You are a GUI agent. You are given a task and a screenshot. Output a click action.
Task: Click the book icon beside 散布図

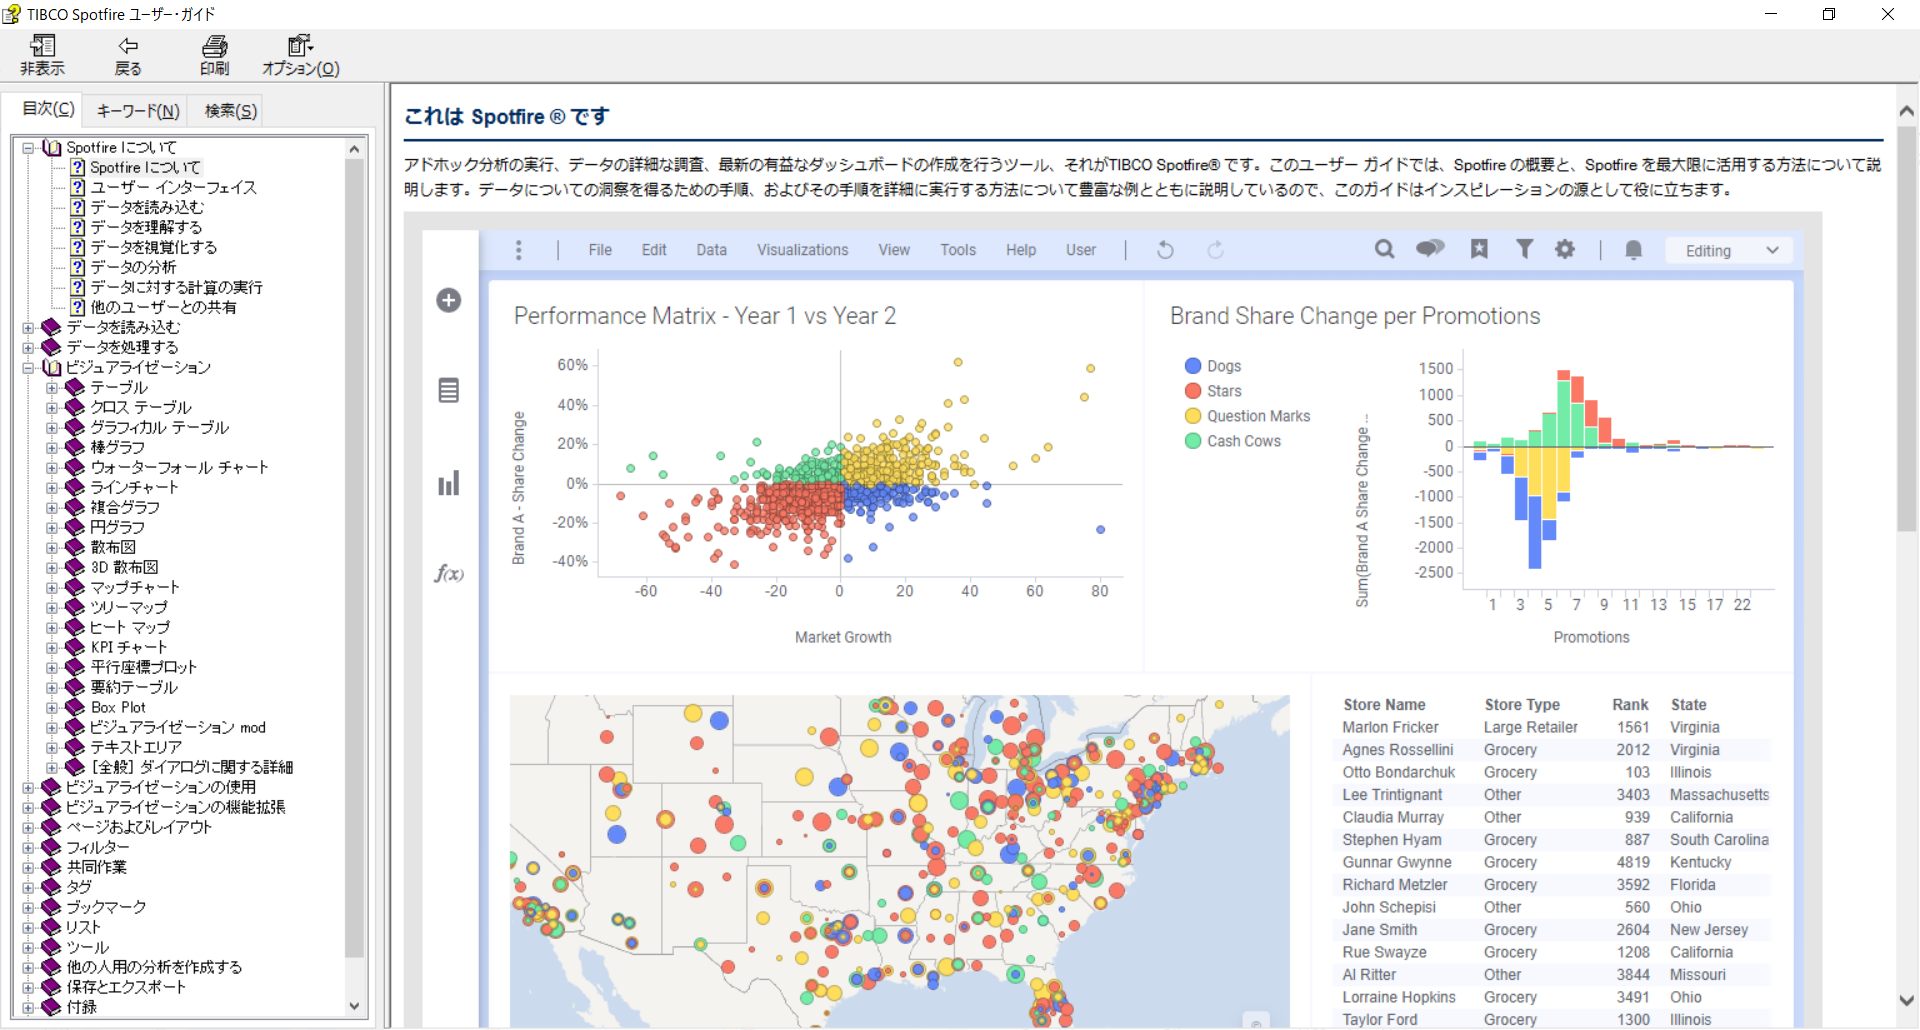click(x=75, y=547)
